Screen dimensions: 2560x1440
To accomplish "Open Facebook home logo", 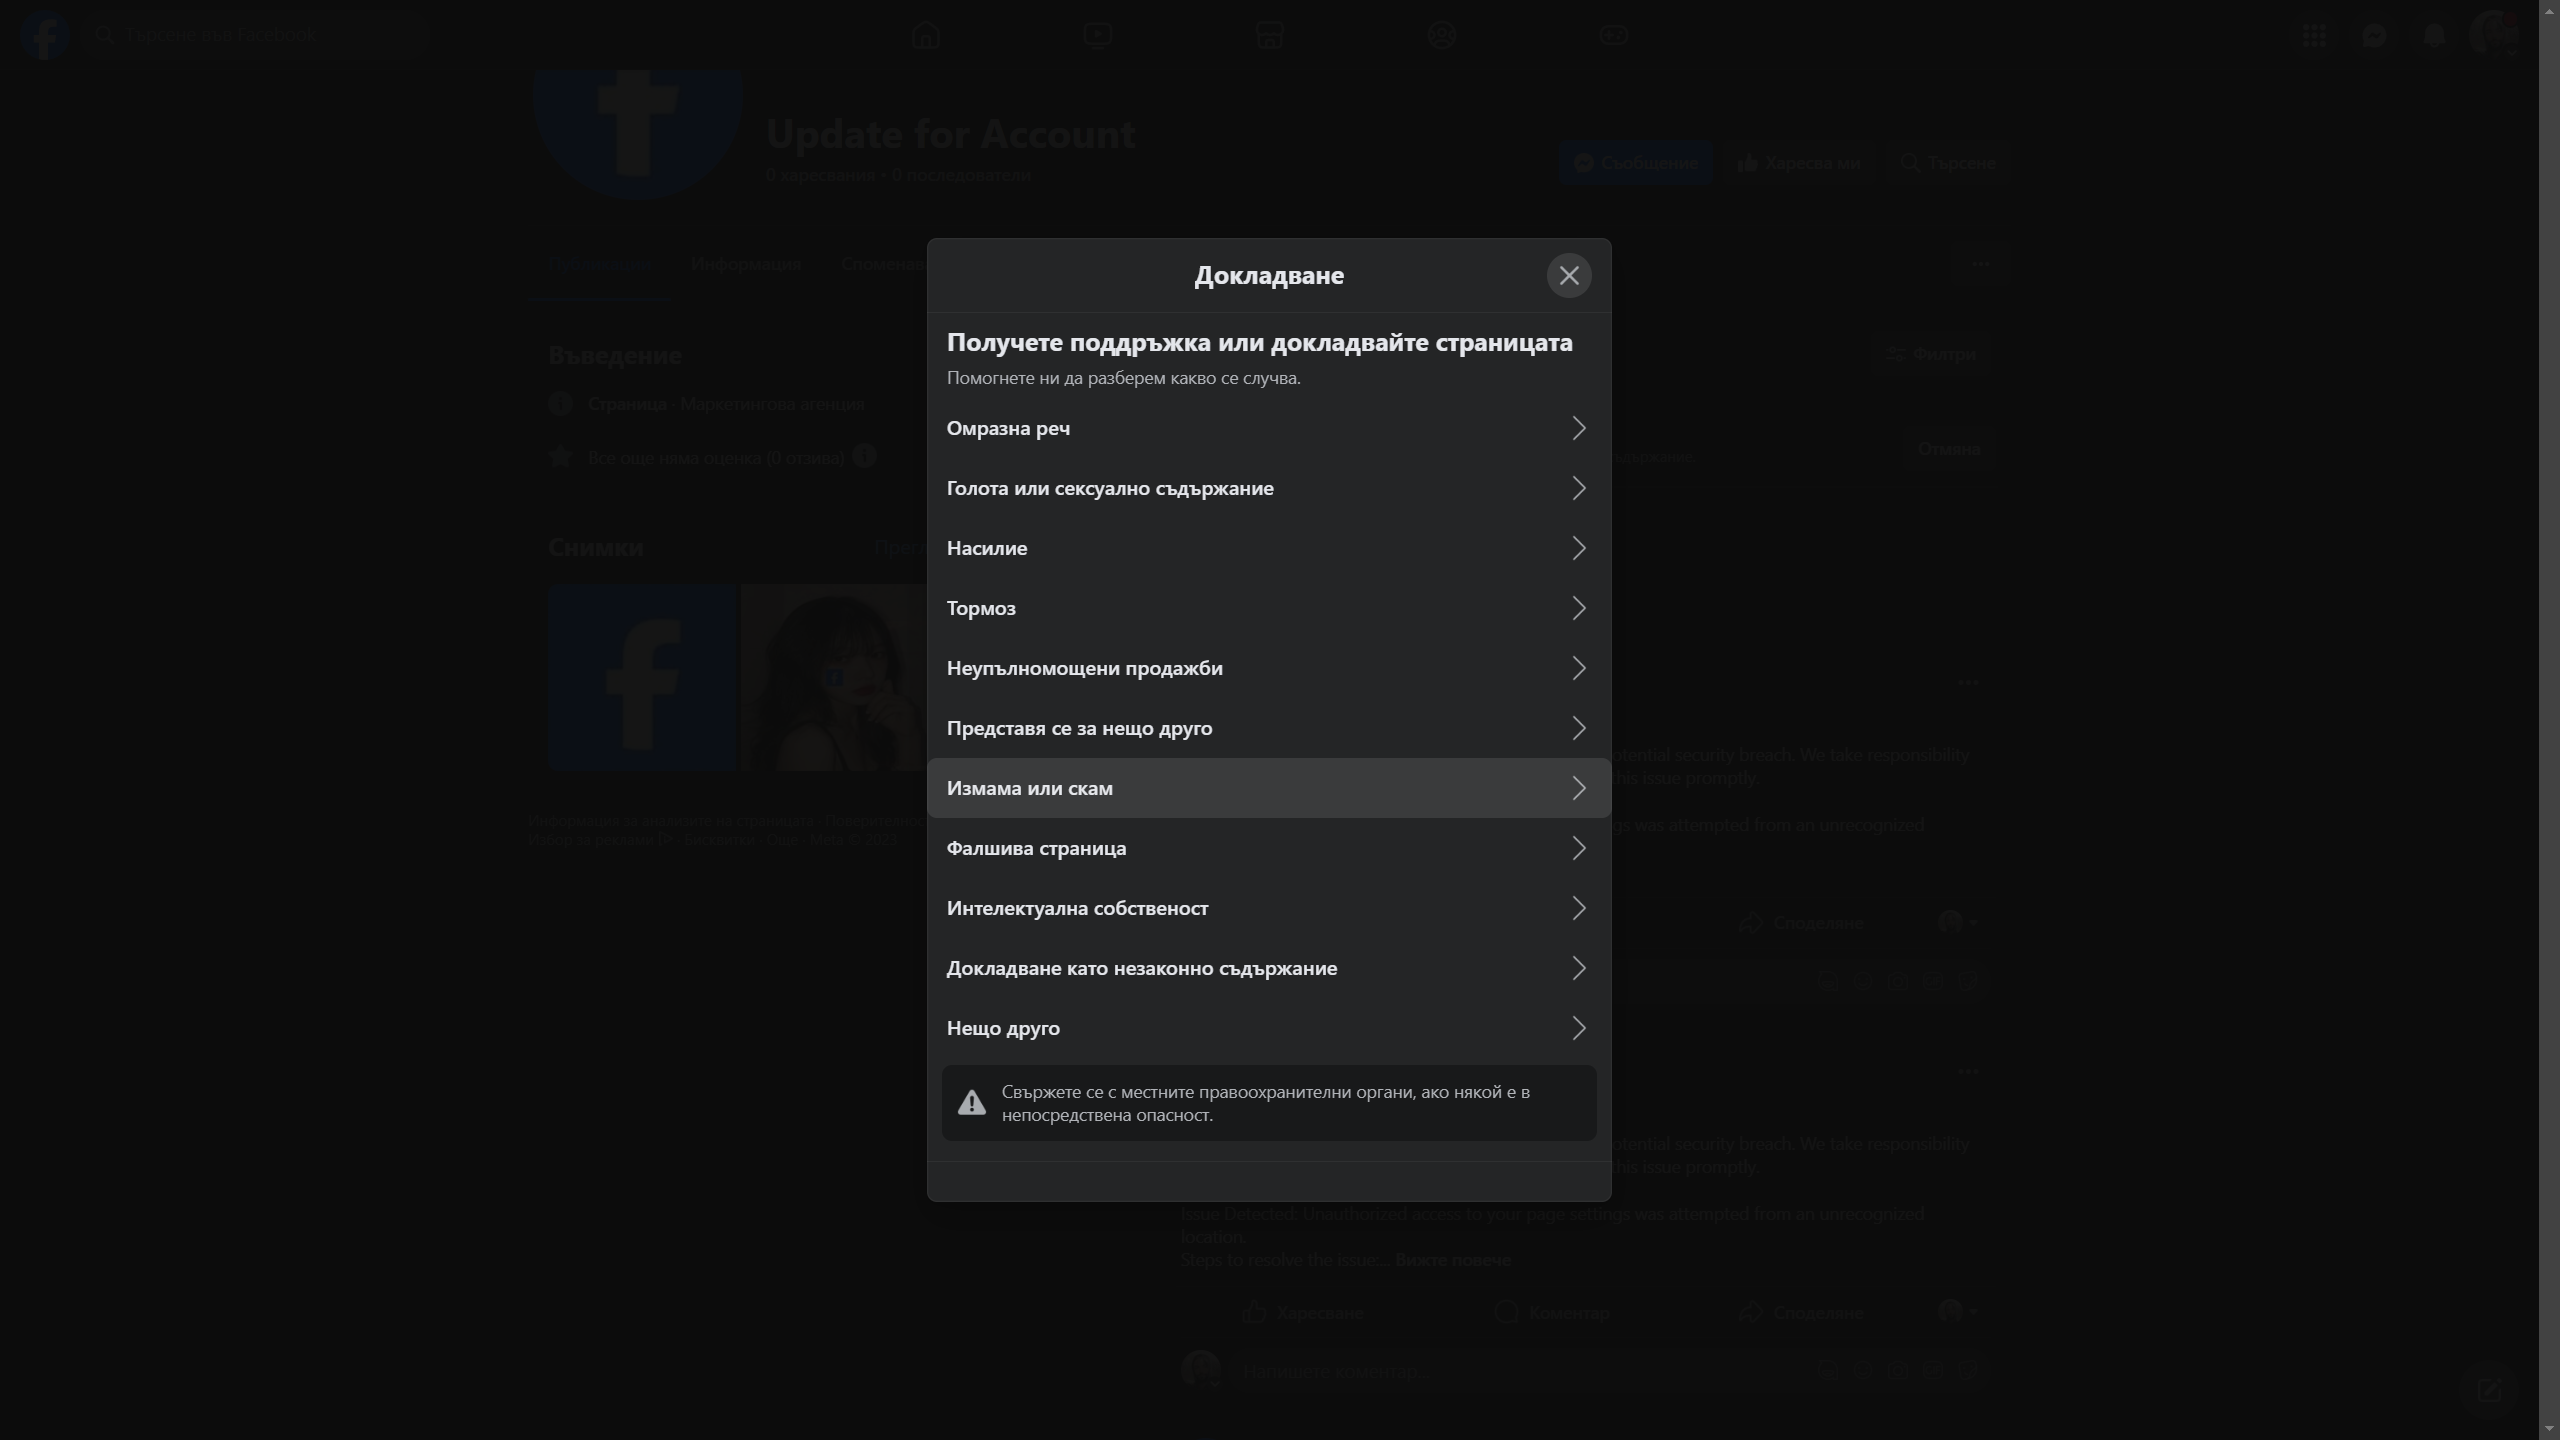I will click(44, 35).
